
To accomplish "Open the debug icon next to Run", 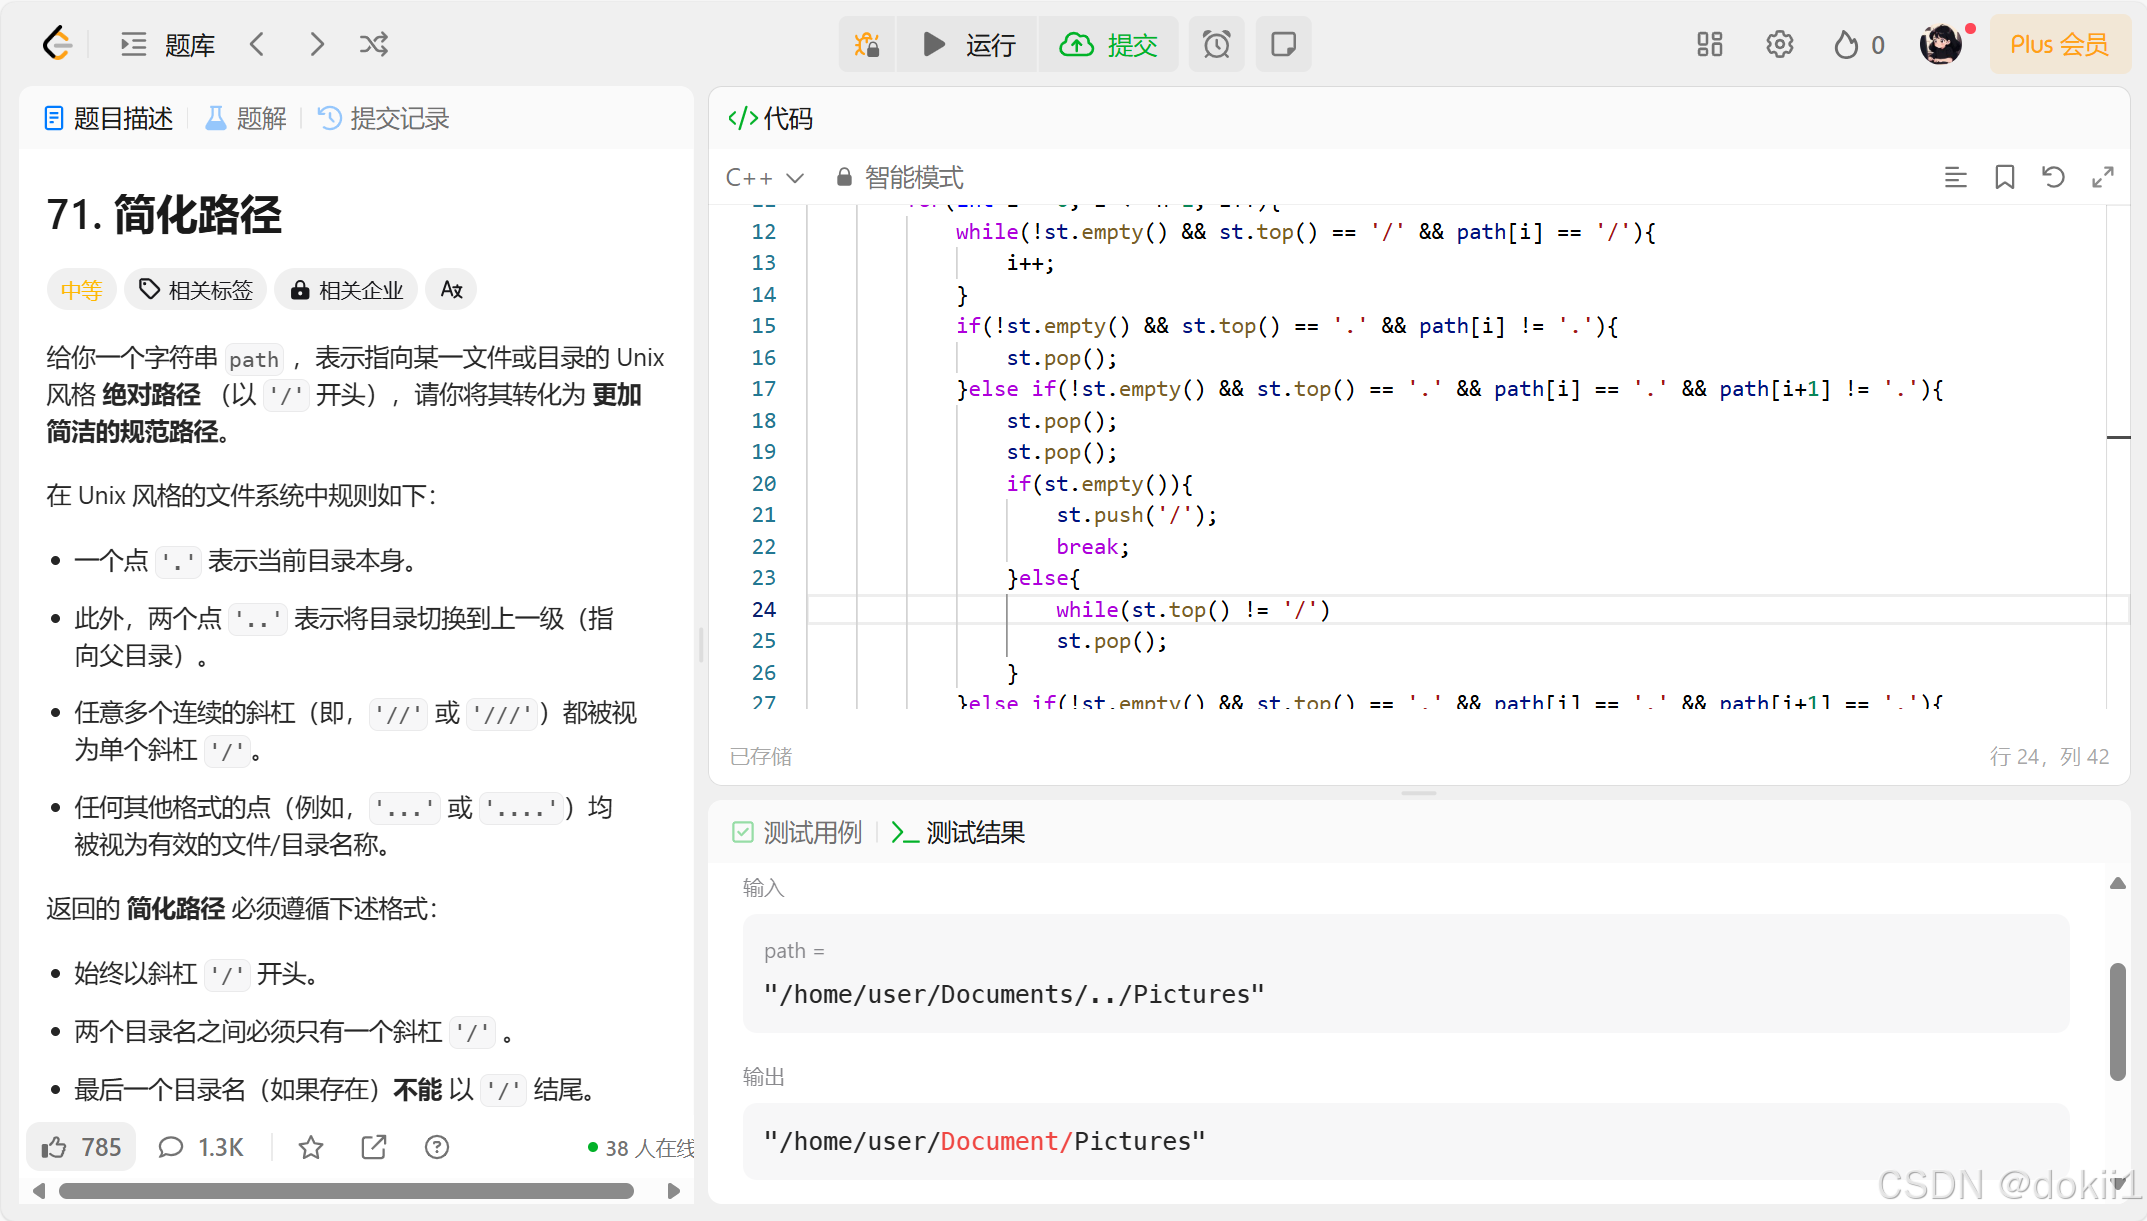I will (x=867, y=44).
